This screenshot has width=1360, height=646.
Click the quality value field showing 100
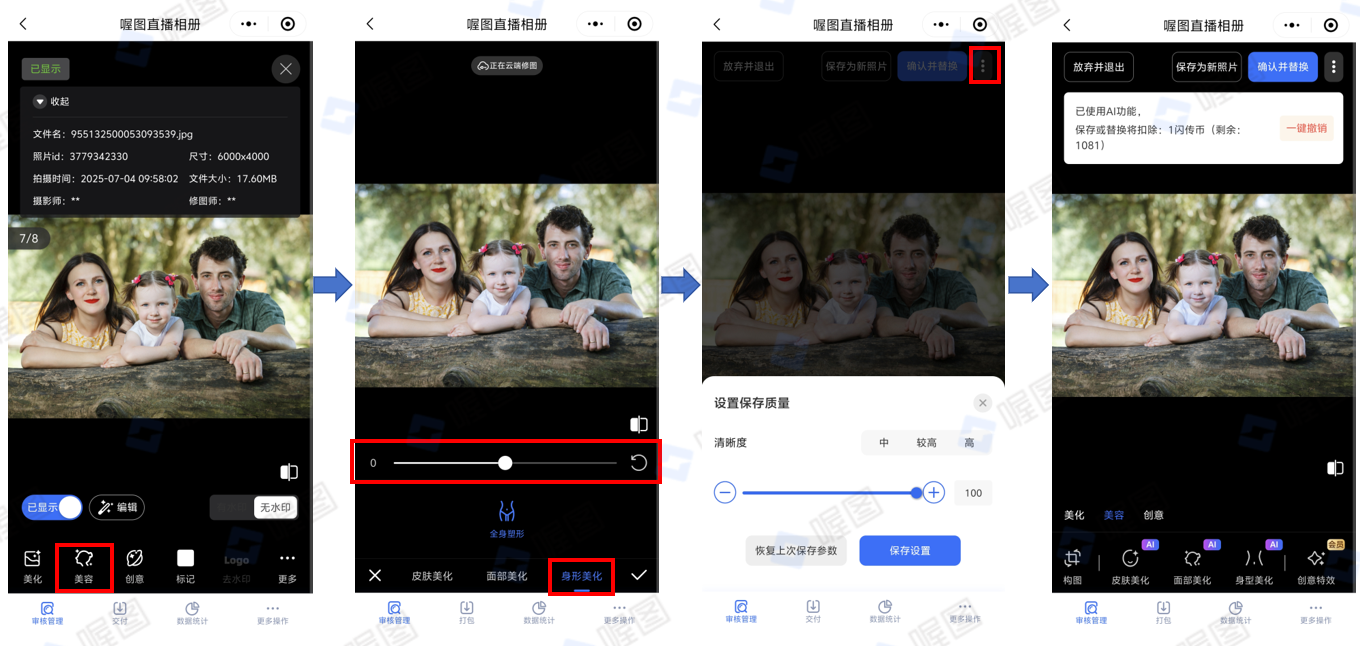(x=973, y=493)
